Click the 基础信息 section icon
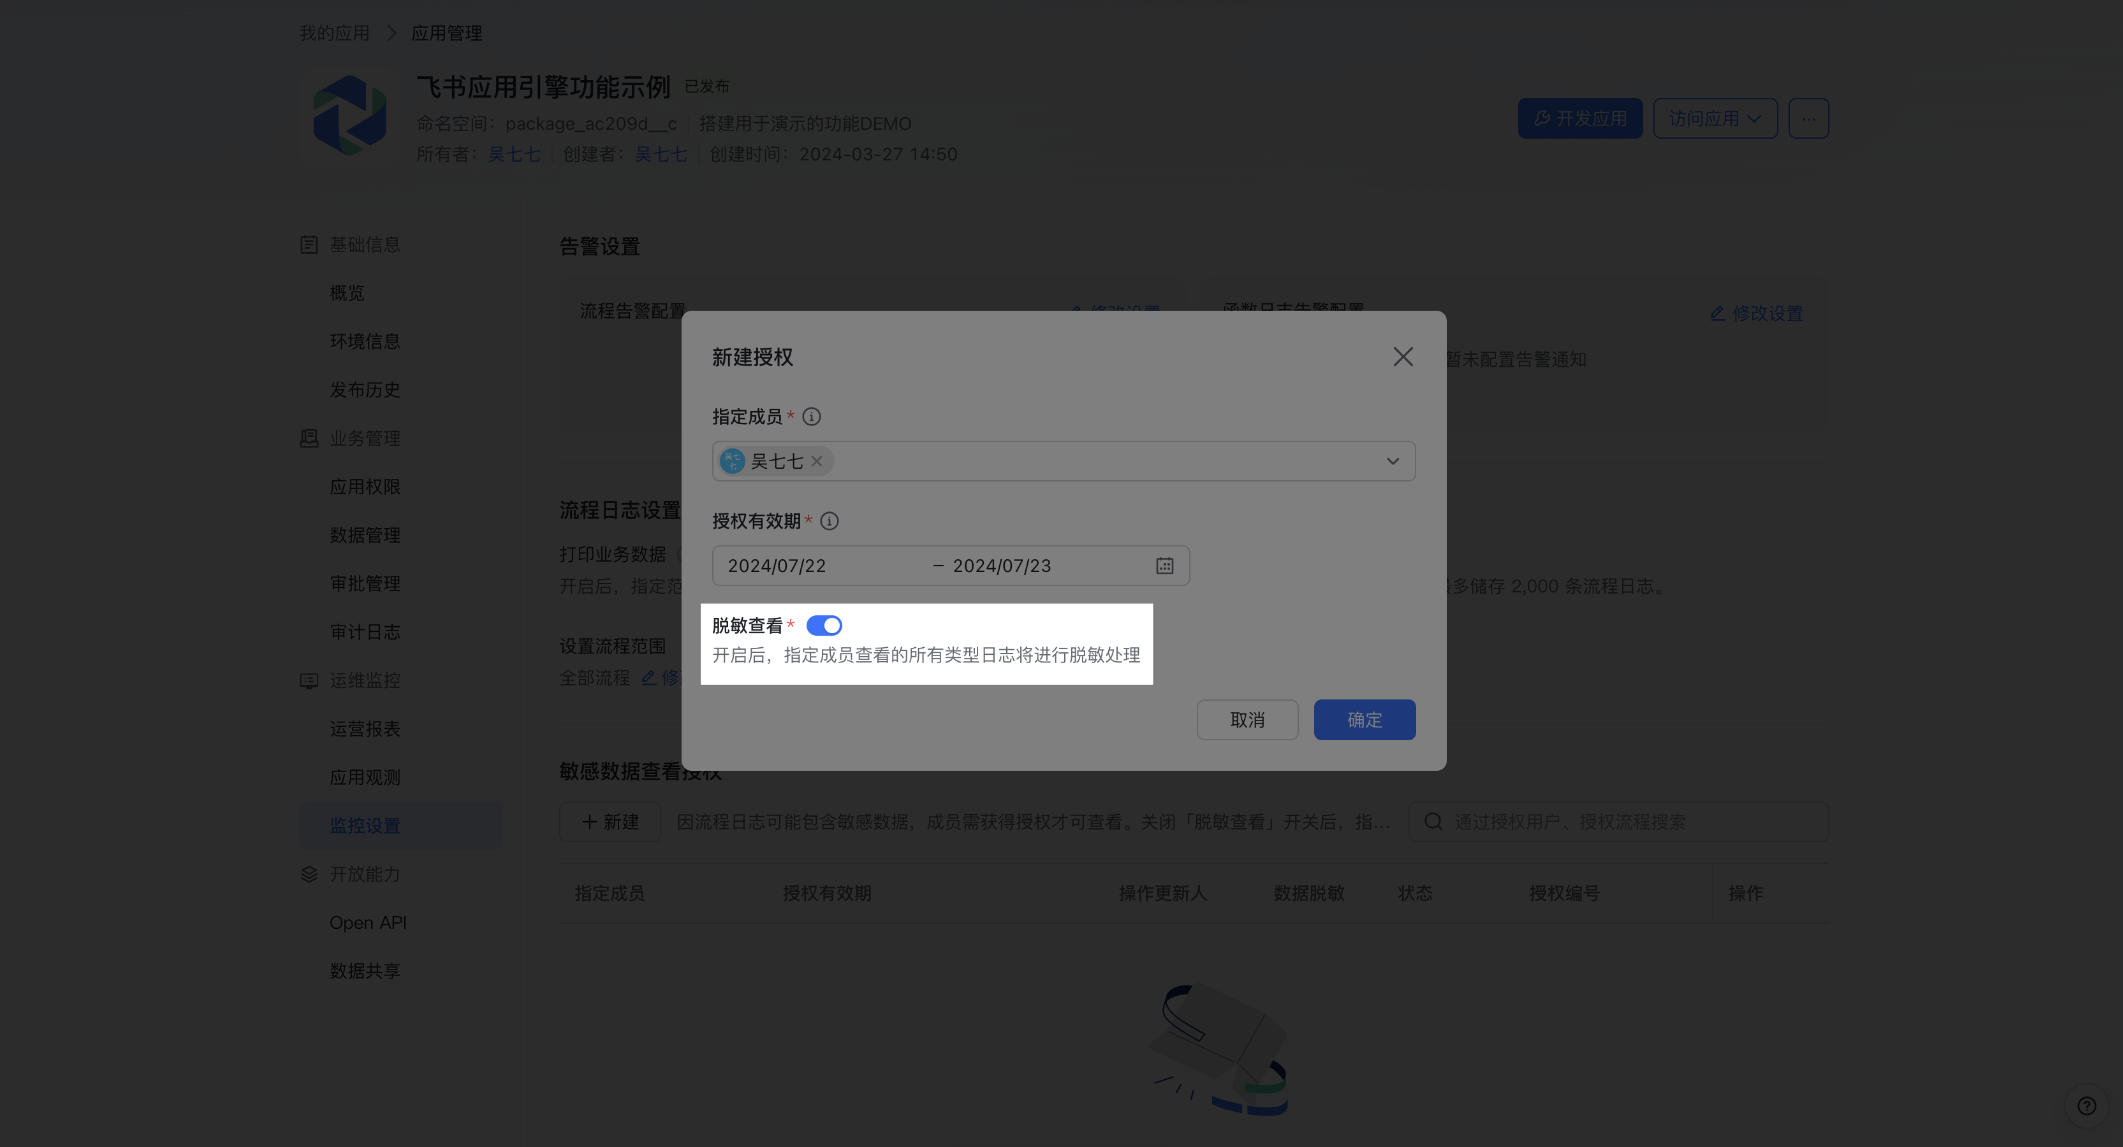Image resolution: width=2123 pixels, height=1147 pixels. point(309,245)
